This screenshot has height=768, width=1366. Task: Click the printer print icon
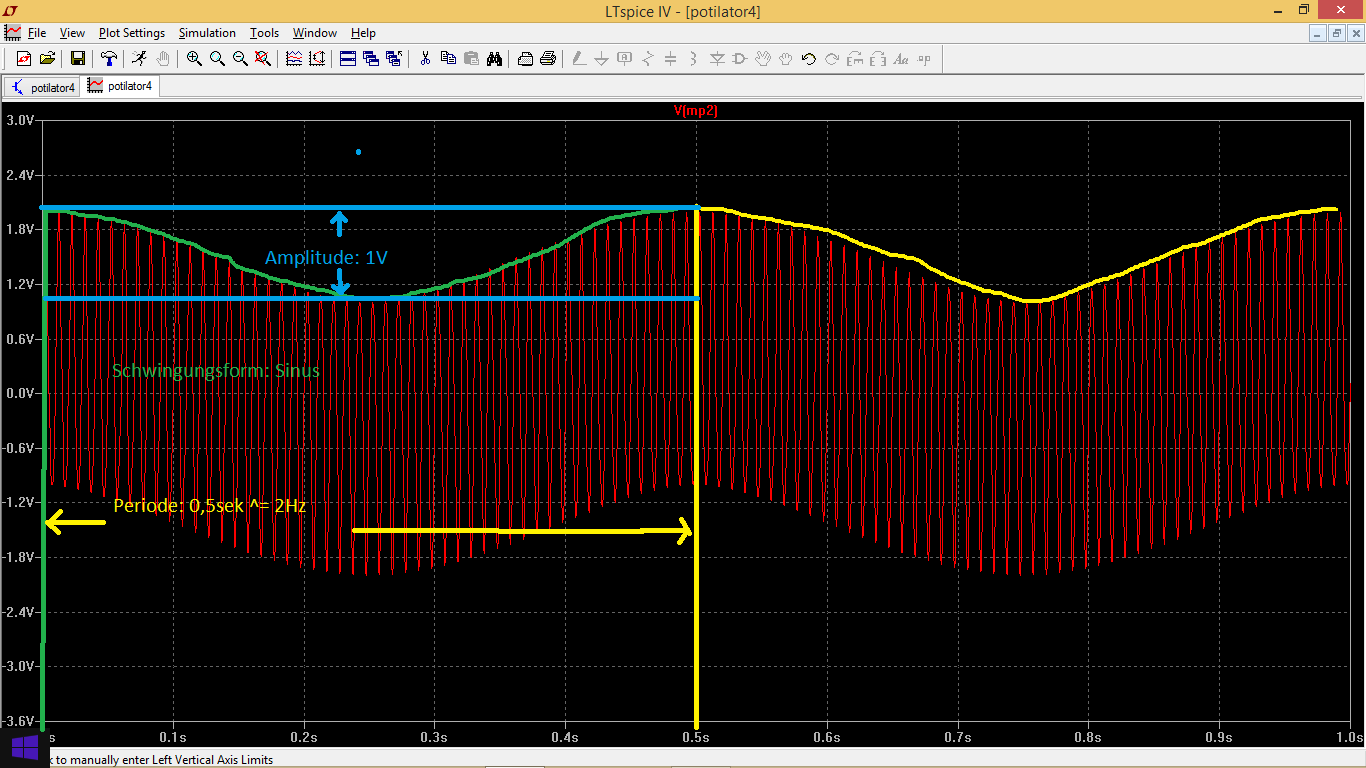coord(548,59)
